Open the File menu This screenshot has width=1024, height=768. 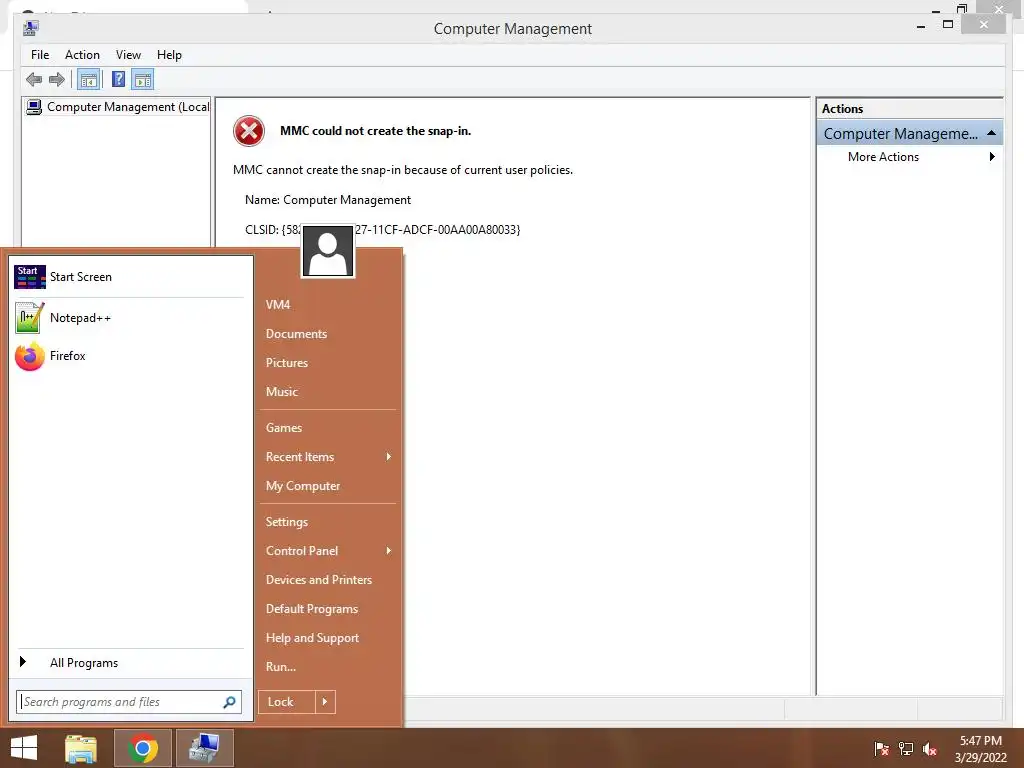40,55
